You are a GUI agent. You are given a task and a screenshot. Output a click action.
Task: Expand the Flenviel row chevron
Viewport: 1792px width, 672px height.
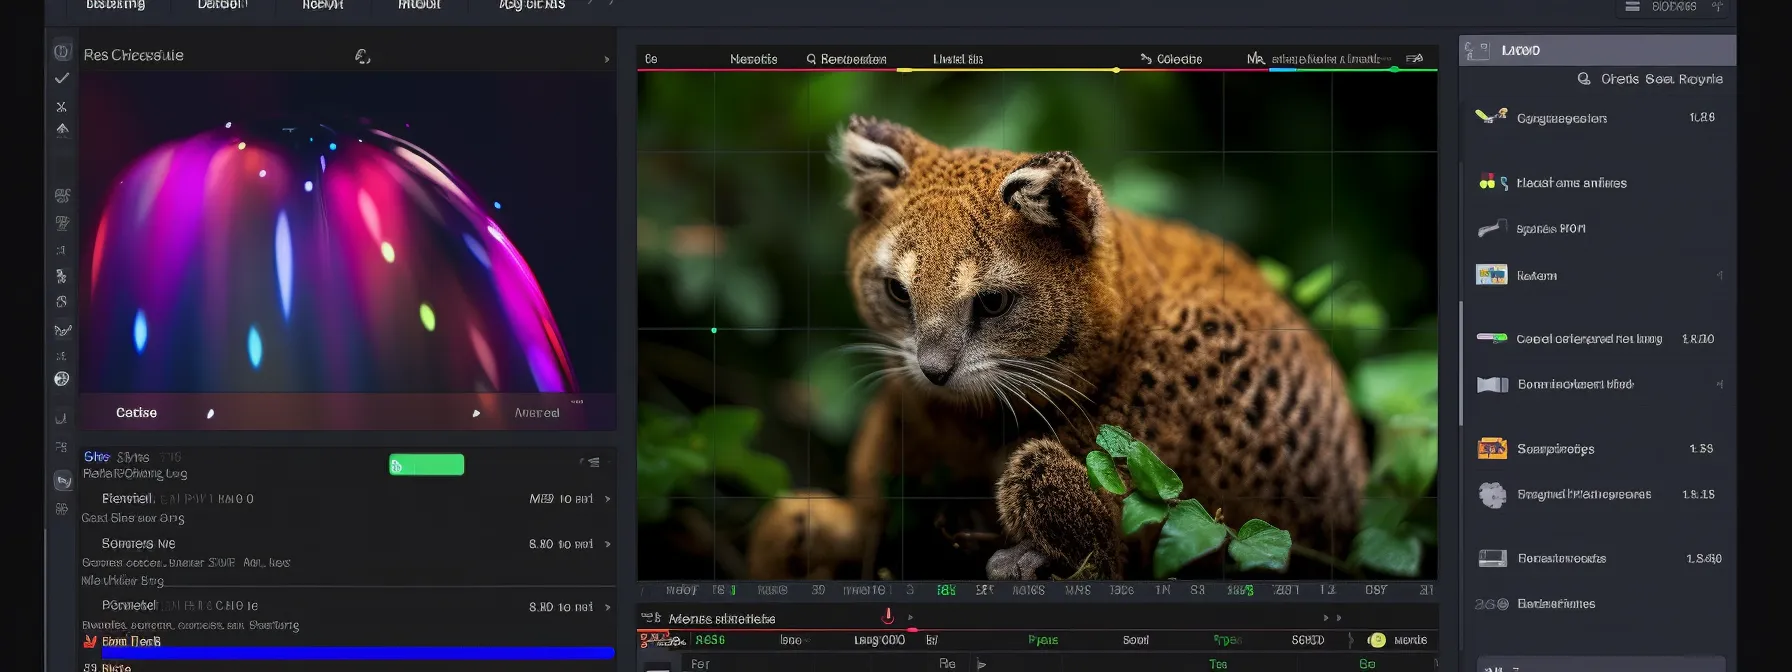pyautogui.click(x=607, y=499)
